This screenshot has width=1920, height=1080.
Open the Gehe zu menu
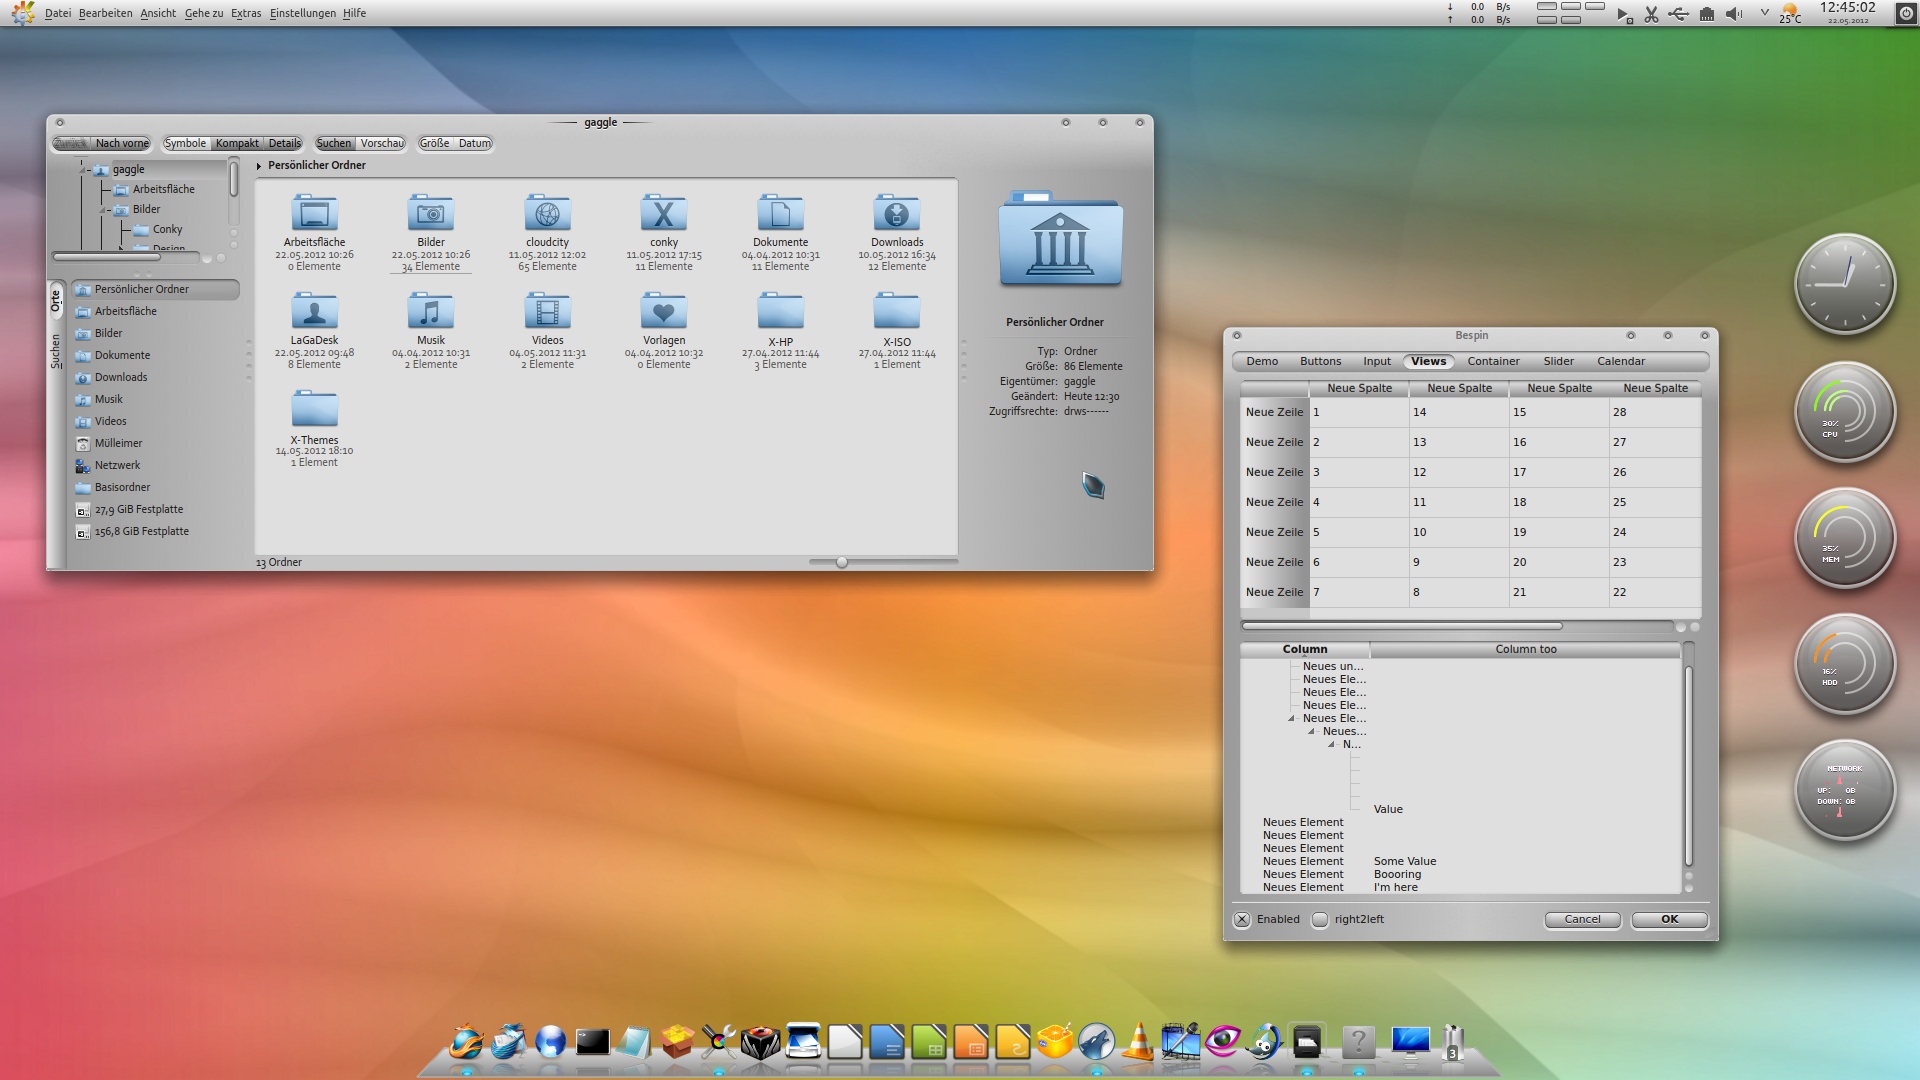(x=204, y=13)
